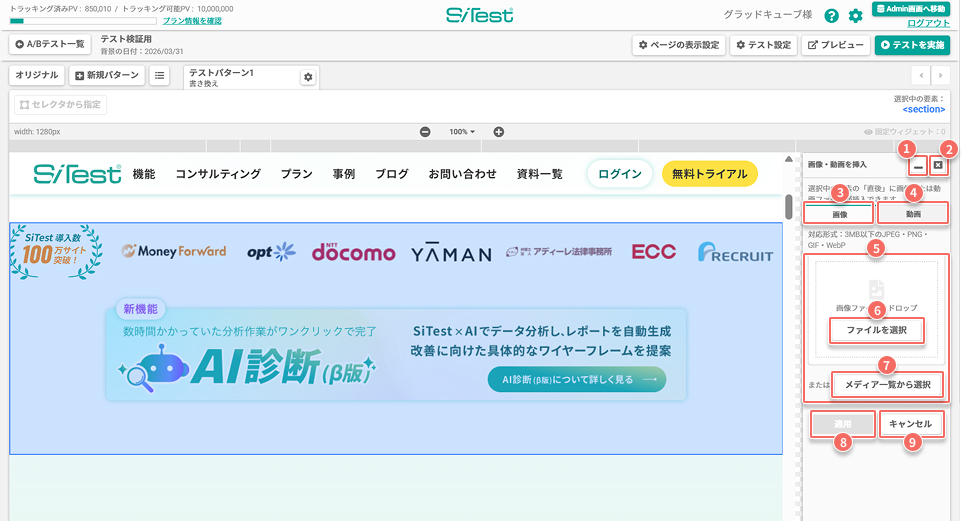Open お問い合わせ menu item
The width and height of the screenshot is (963, 521).
(462, 174)
